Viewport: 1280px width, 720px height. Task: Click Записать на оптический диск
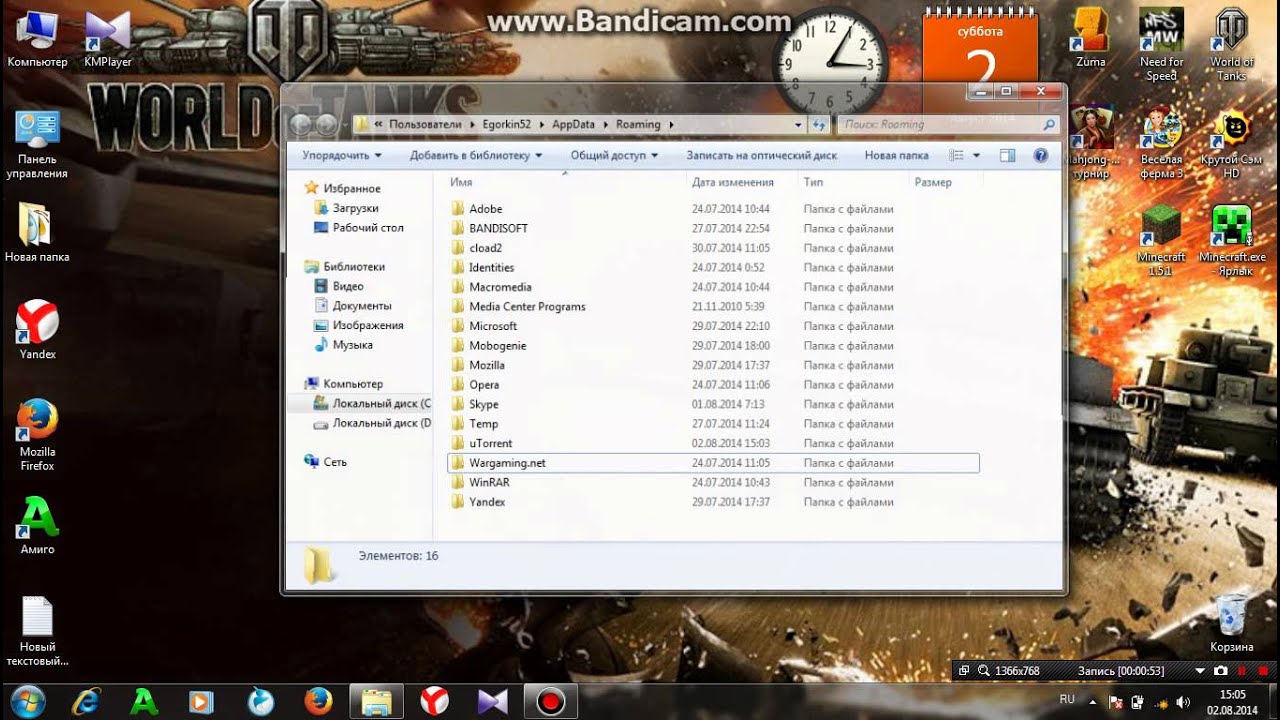click(762, 155)
